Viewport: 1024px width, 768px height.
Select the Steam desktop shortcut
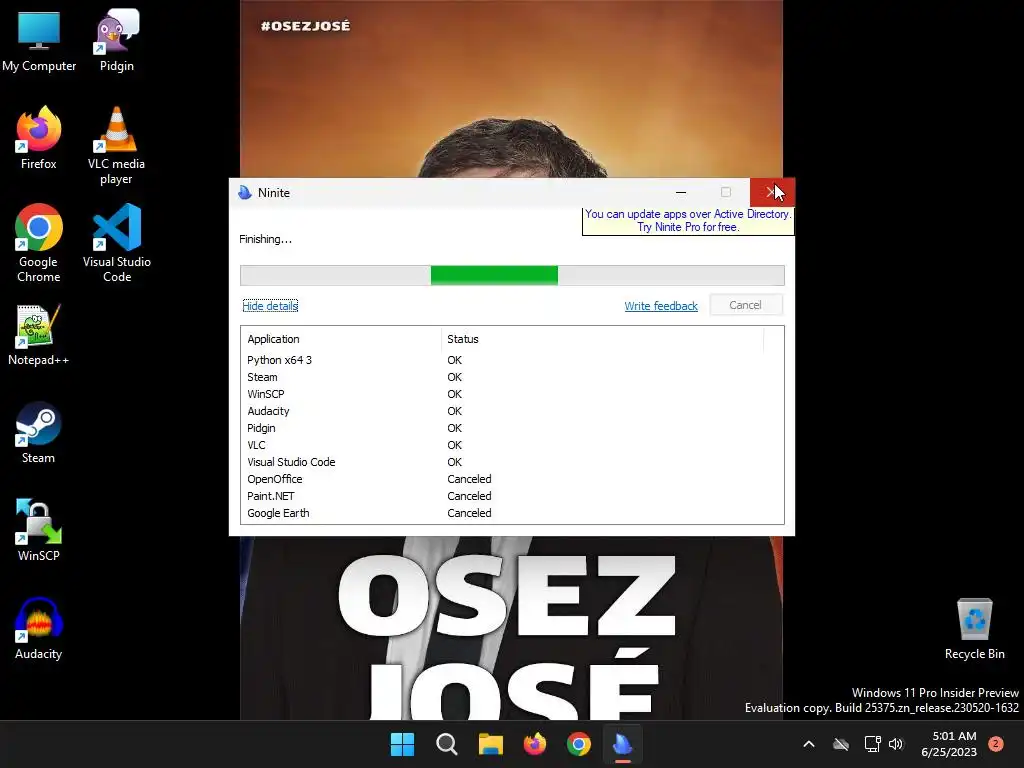point(39,433)
